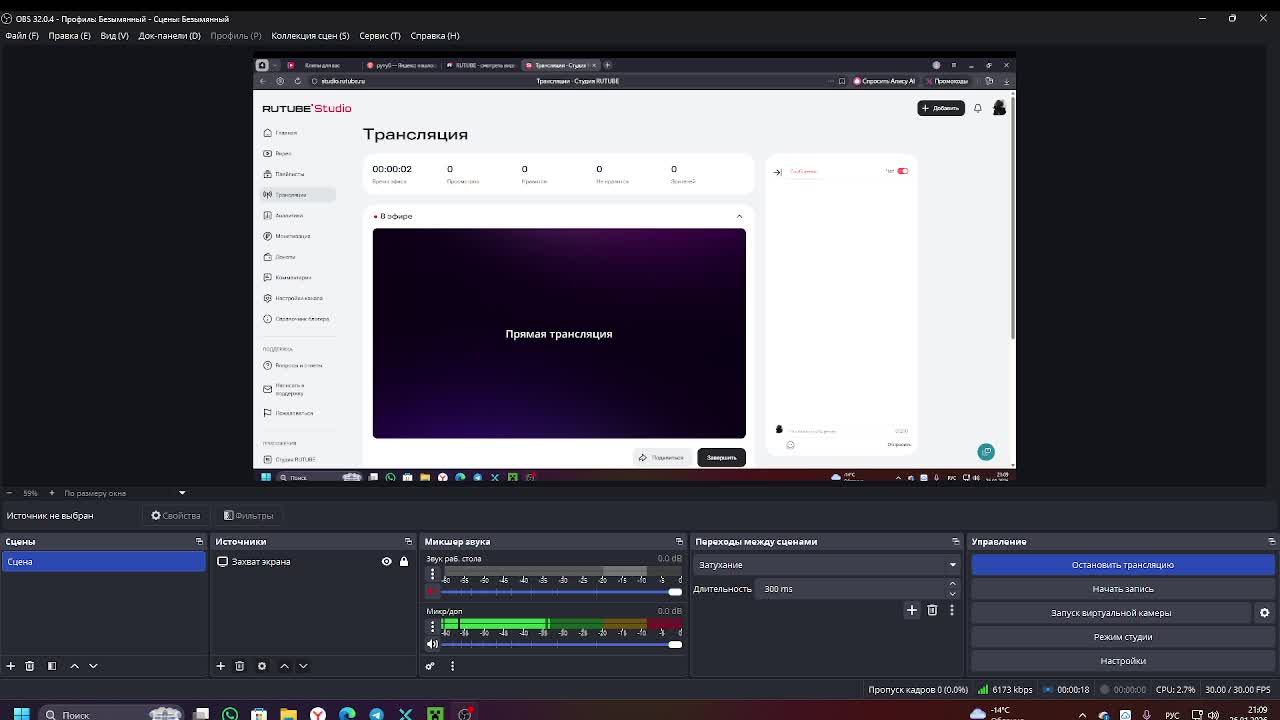Click Запуск виртуальной камеры button

(1111, 613)
